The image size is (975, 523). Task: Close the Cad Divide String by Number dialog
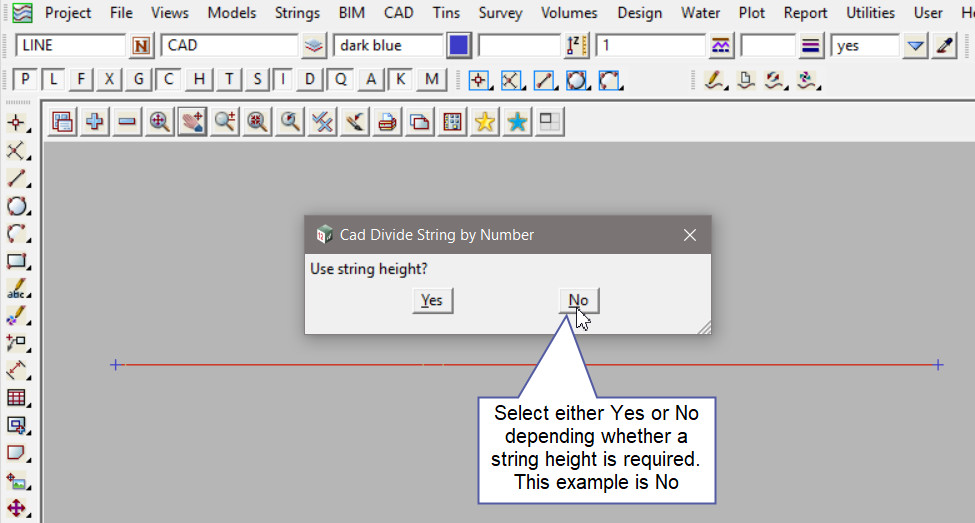pyautogui.click(x=690, y=235)
